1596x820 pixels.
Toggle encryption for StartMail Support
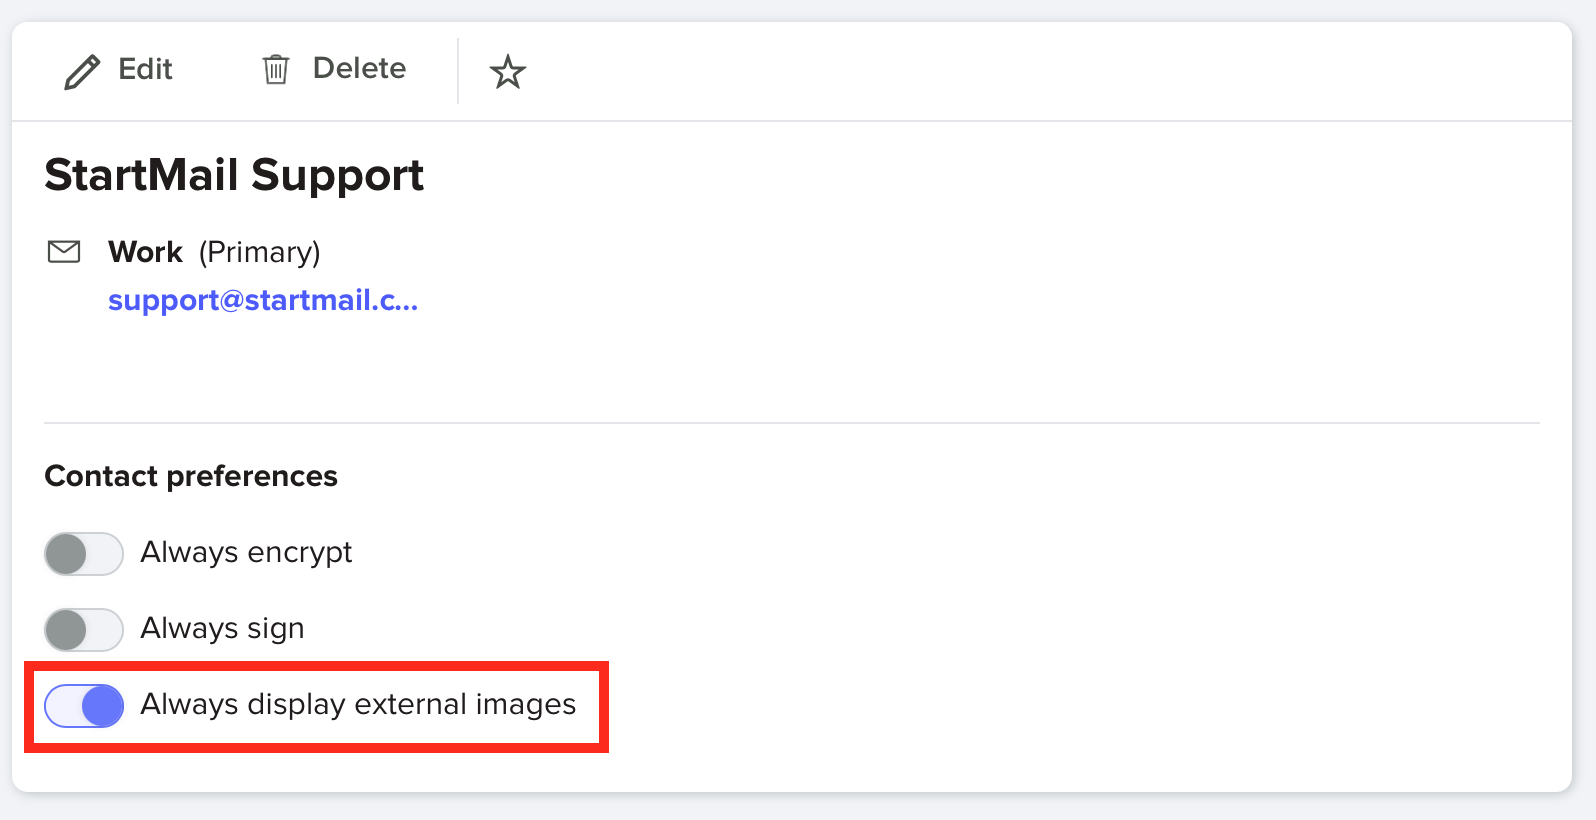coord(84,553)
